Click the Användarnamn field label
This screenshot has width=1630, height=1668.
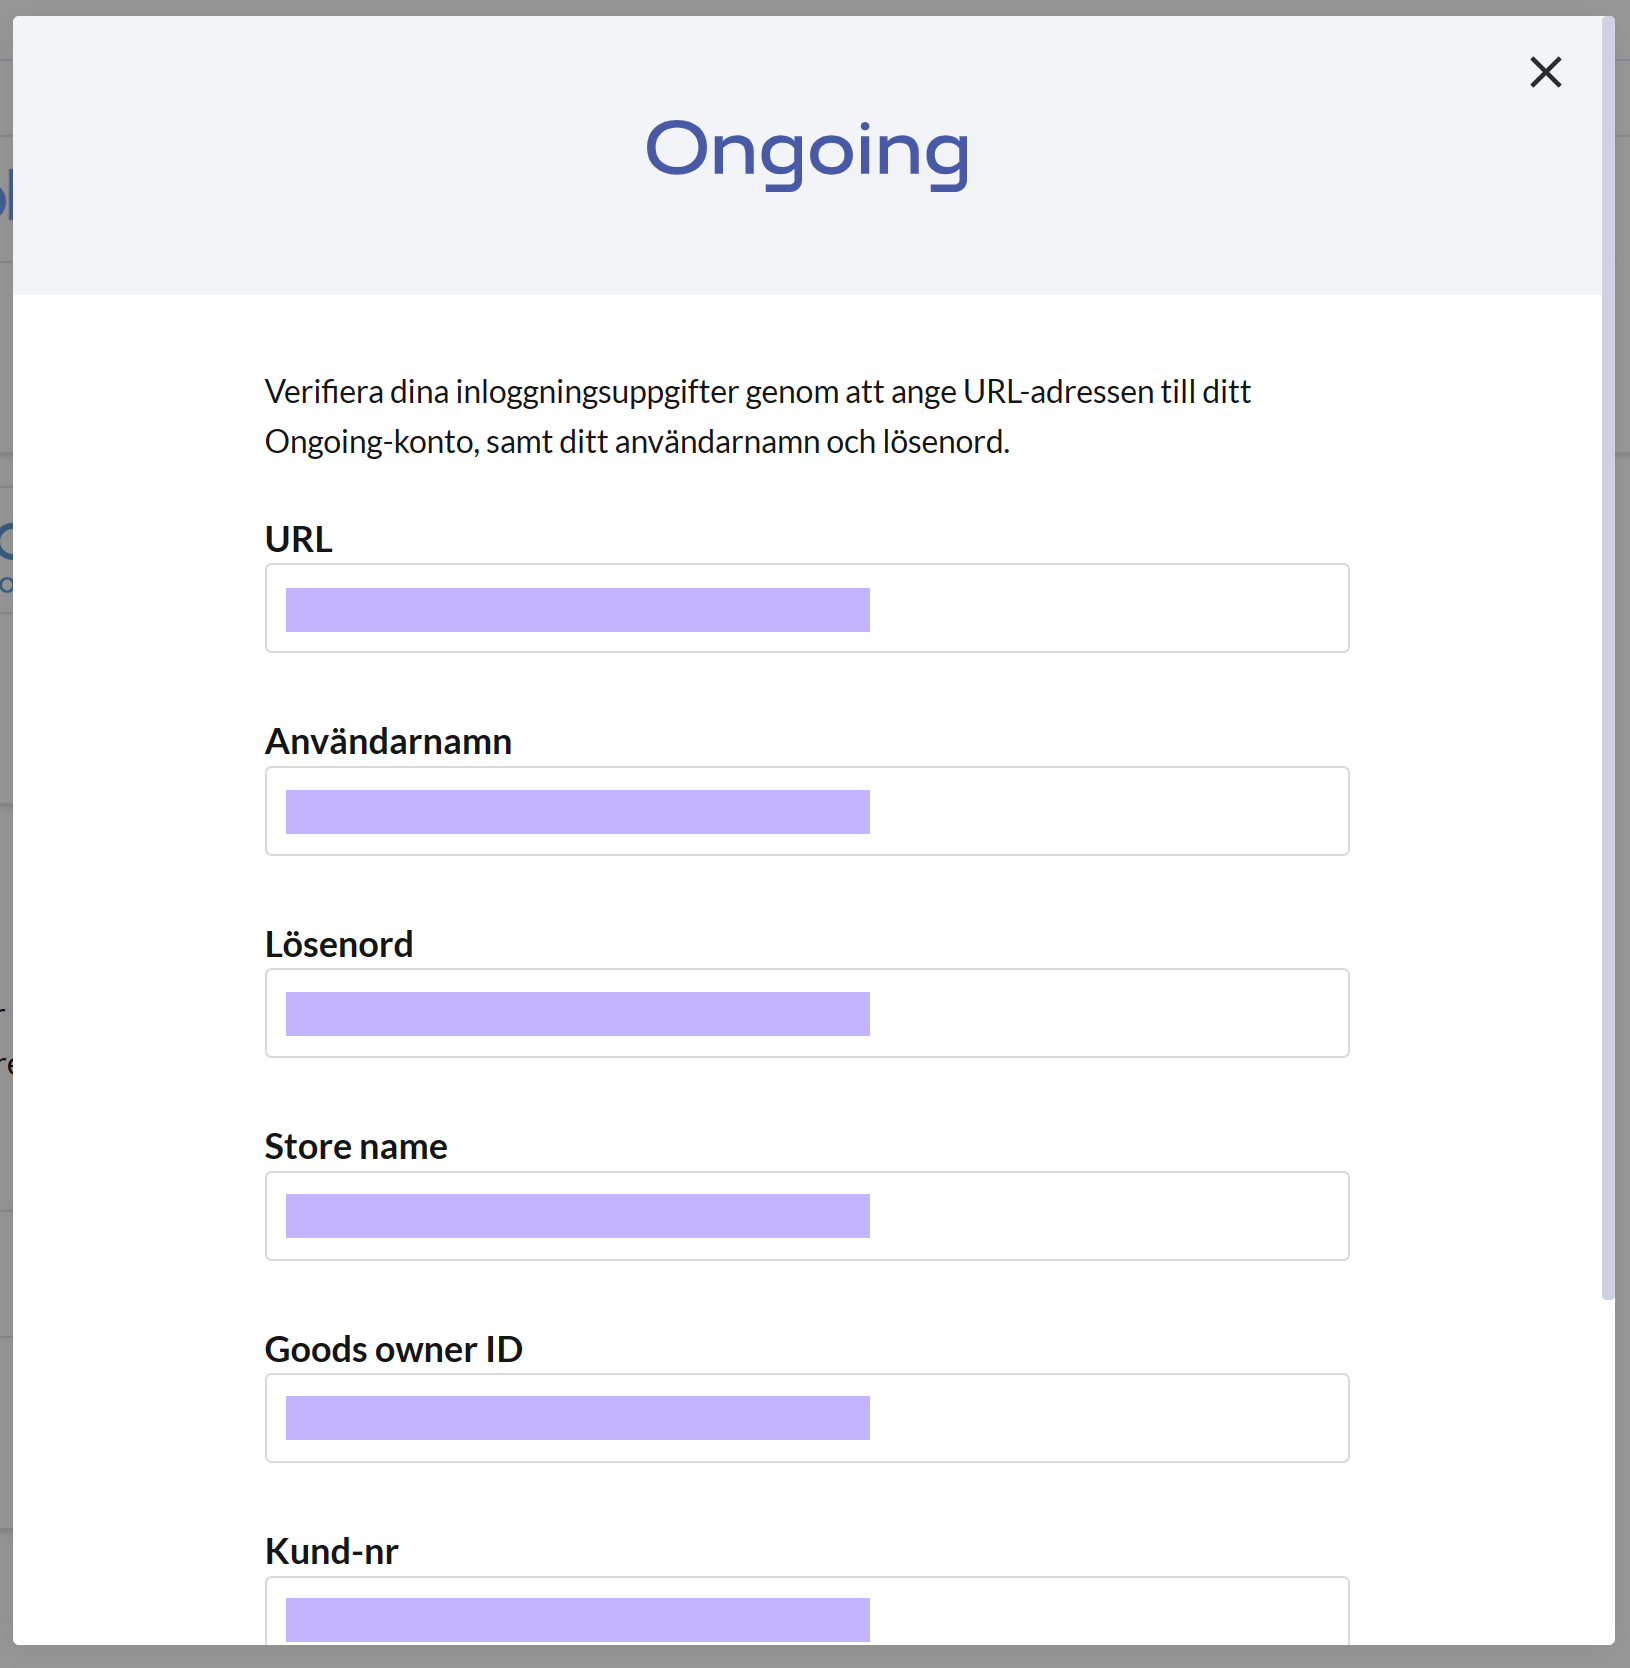point(388,742)
